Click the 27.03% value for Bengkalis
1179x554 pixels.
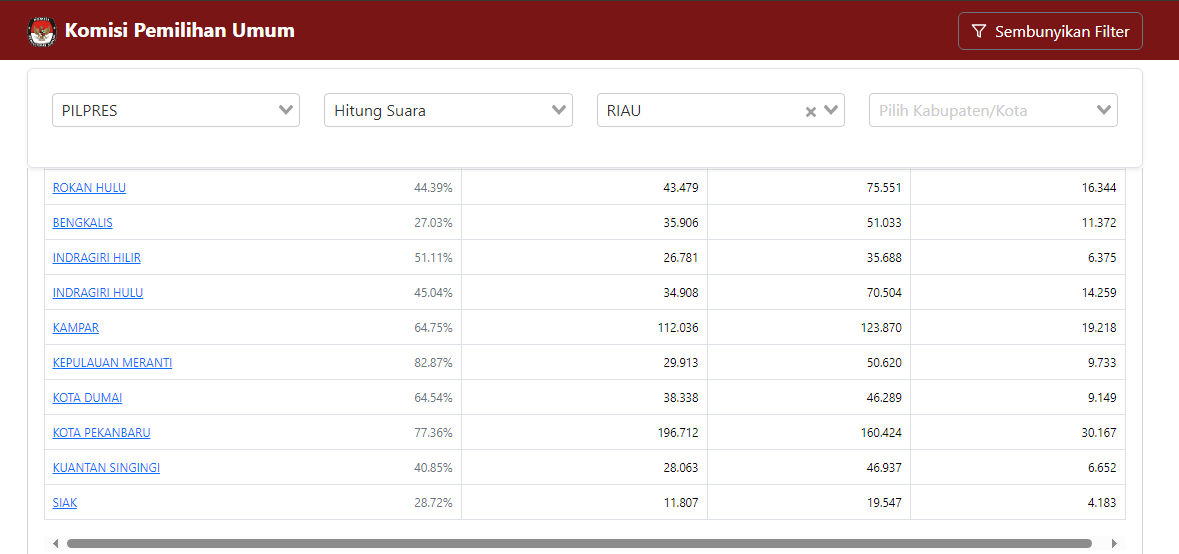(x=433, y=223)
